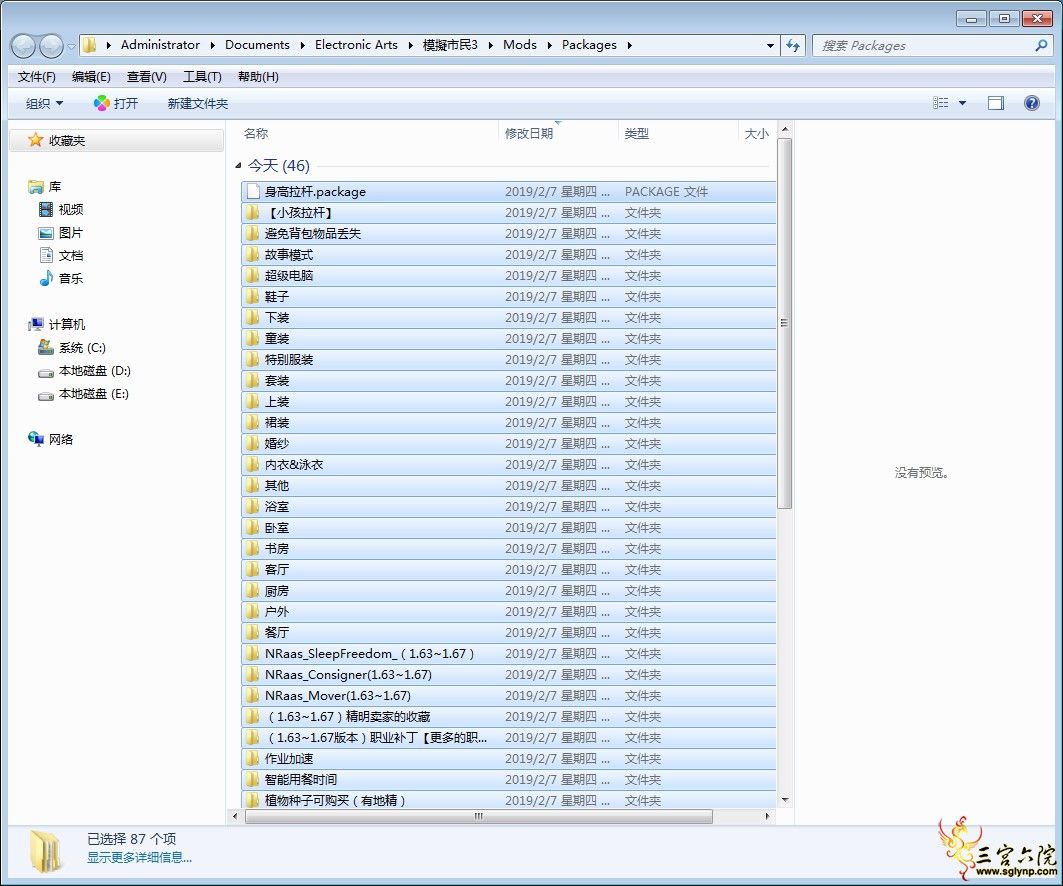Toggle the preview pane icon
1063x886 pixels.
(x=995, y=103)
